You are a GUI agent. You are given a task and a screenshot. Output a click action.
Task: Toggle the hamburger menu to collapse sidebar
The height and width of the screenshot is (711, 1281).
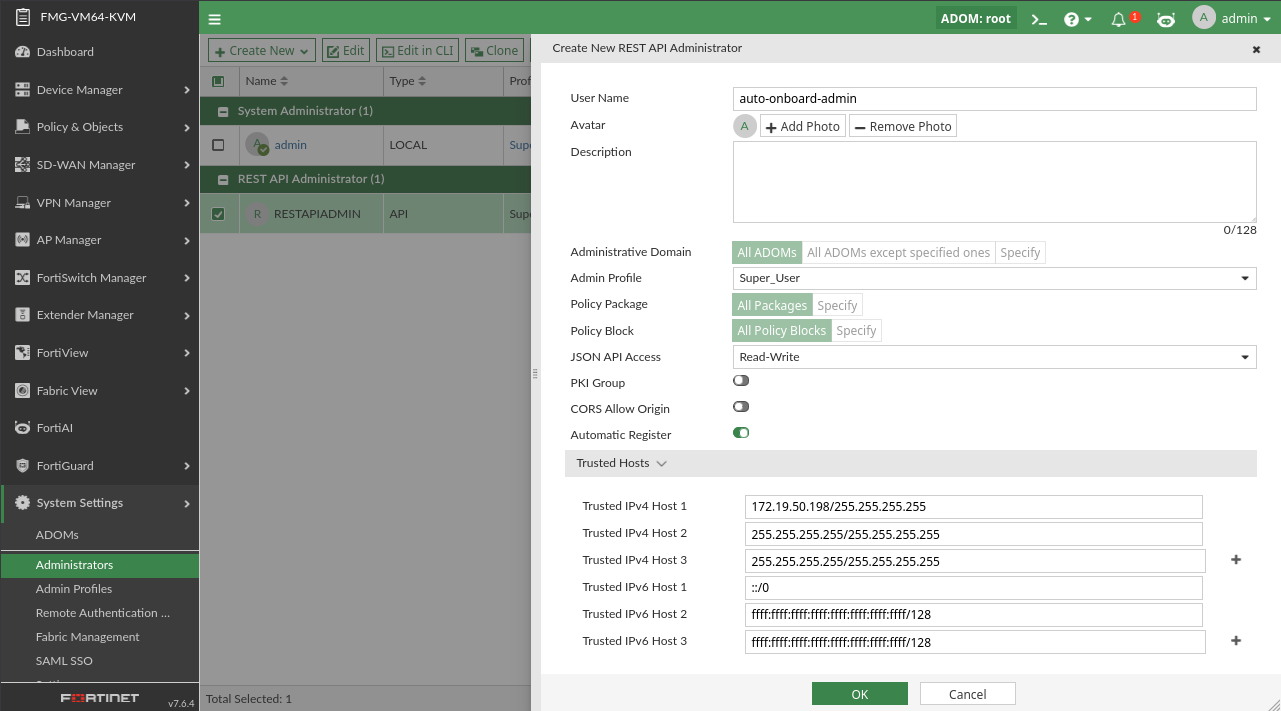click(215, 19)
